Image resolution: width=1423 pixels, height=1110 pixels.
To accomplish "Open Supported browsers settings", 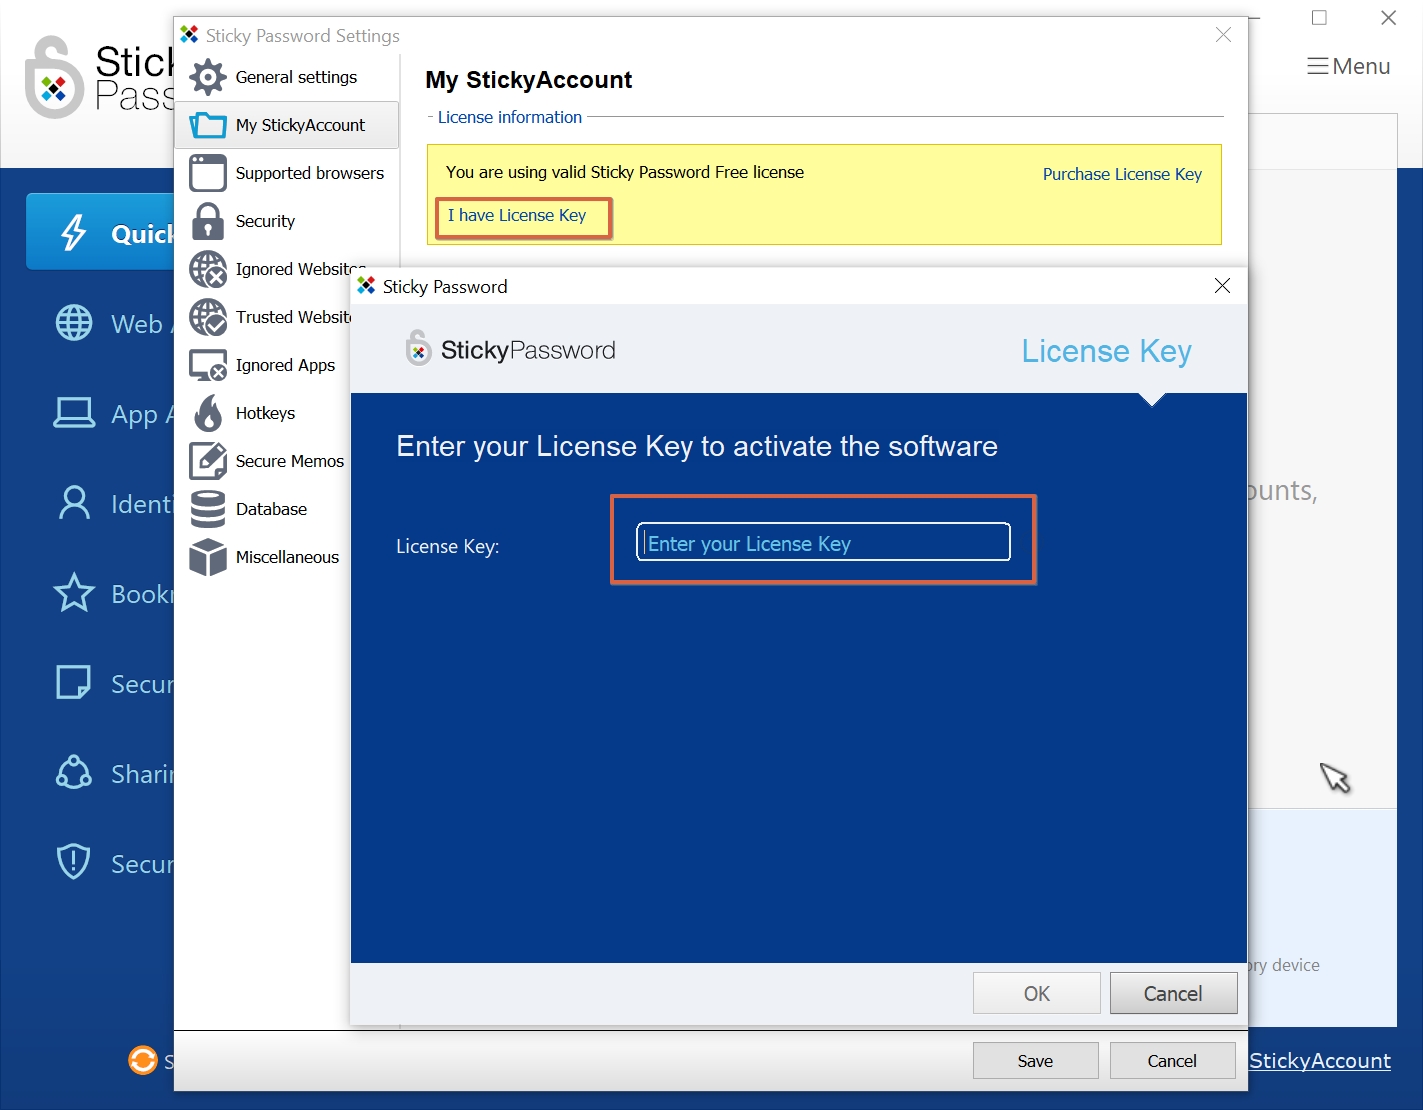I will pos(287,173).
